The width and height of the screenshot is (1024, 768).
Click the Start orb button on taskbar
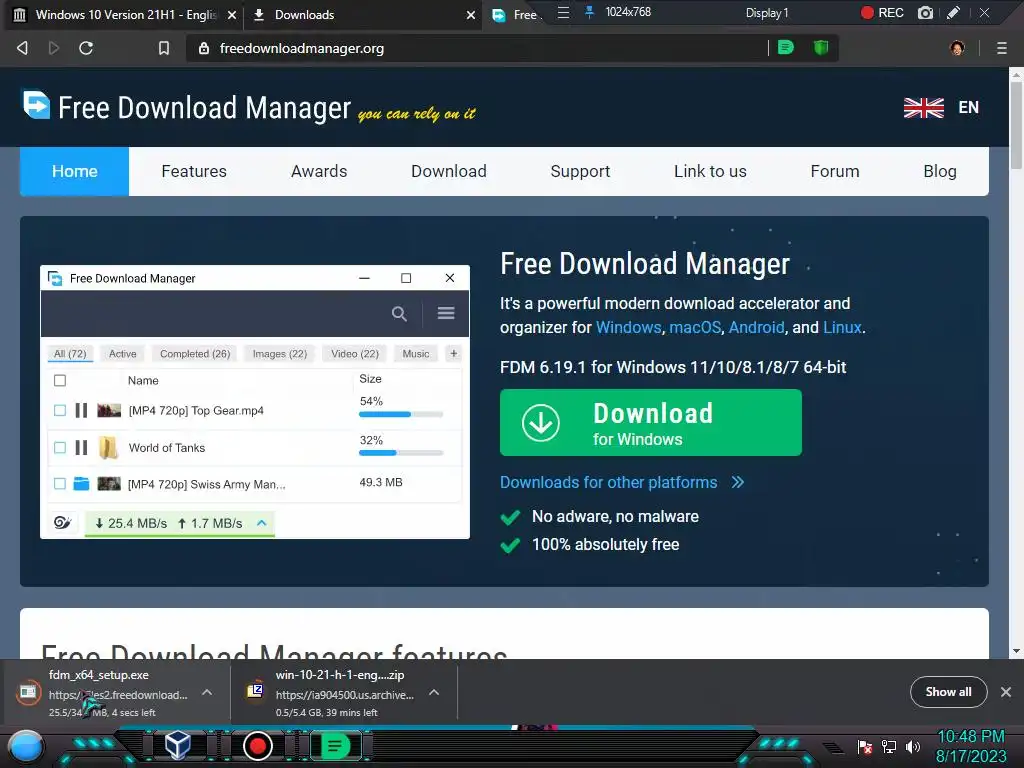click(26, 747)
